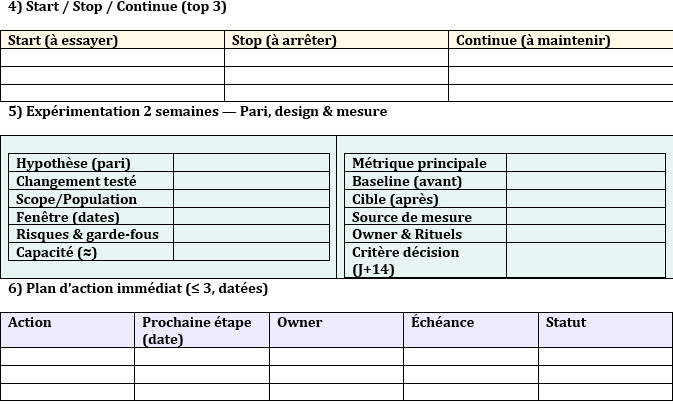Click the "Statut" column header
The height and width of the screenshot is (404, 673).
coord(605,330)
